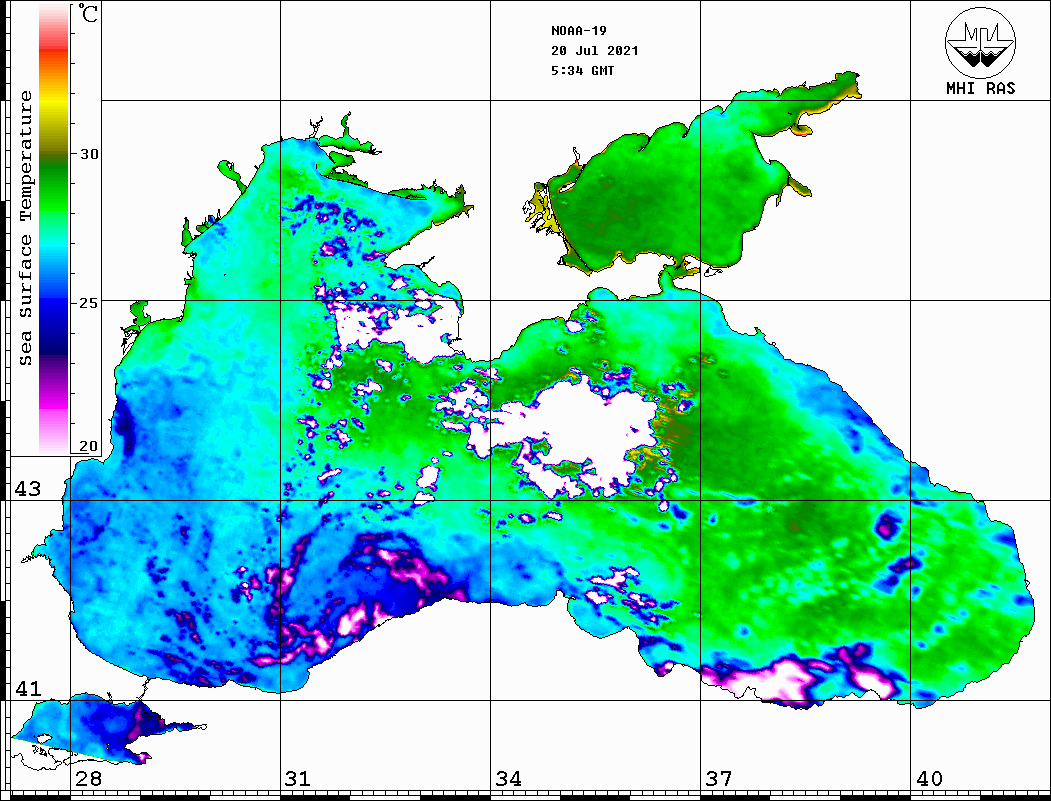Viewport: 1051px width, 801px height.
Task: Click the MHI RAS logo emblem
Action: [x=980, y=42]
